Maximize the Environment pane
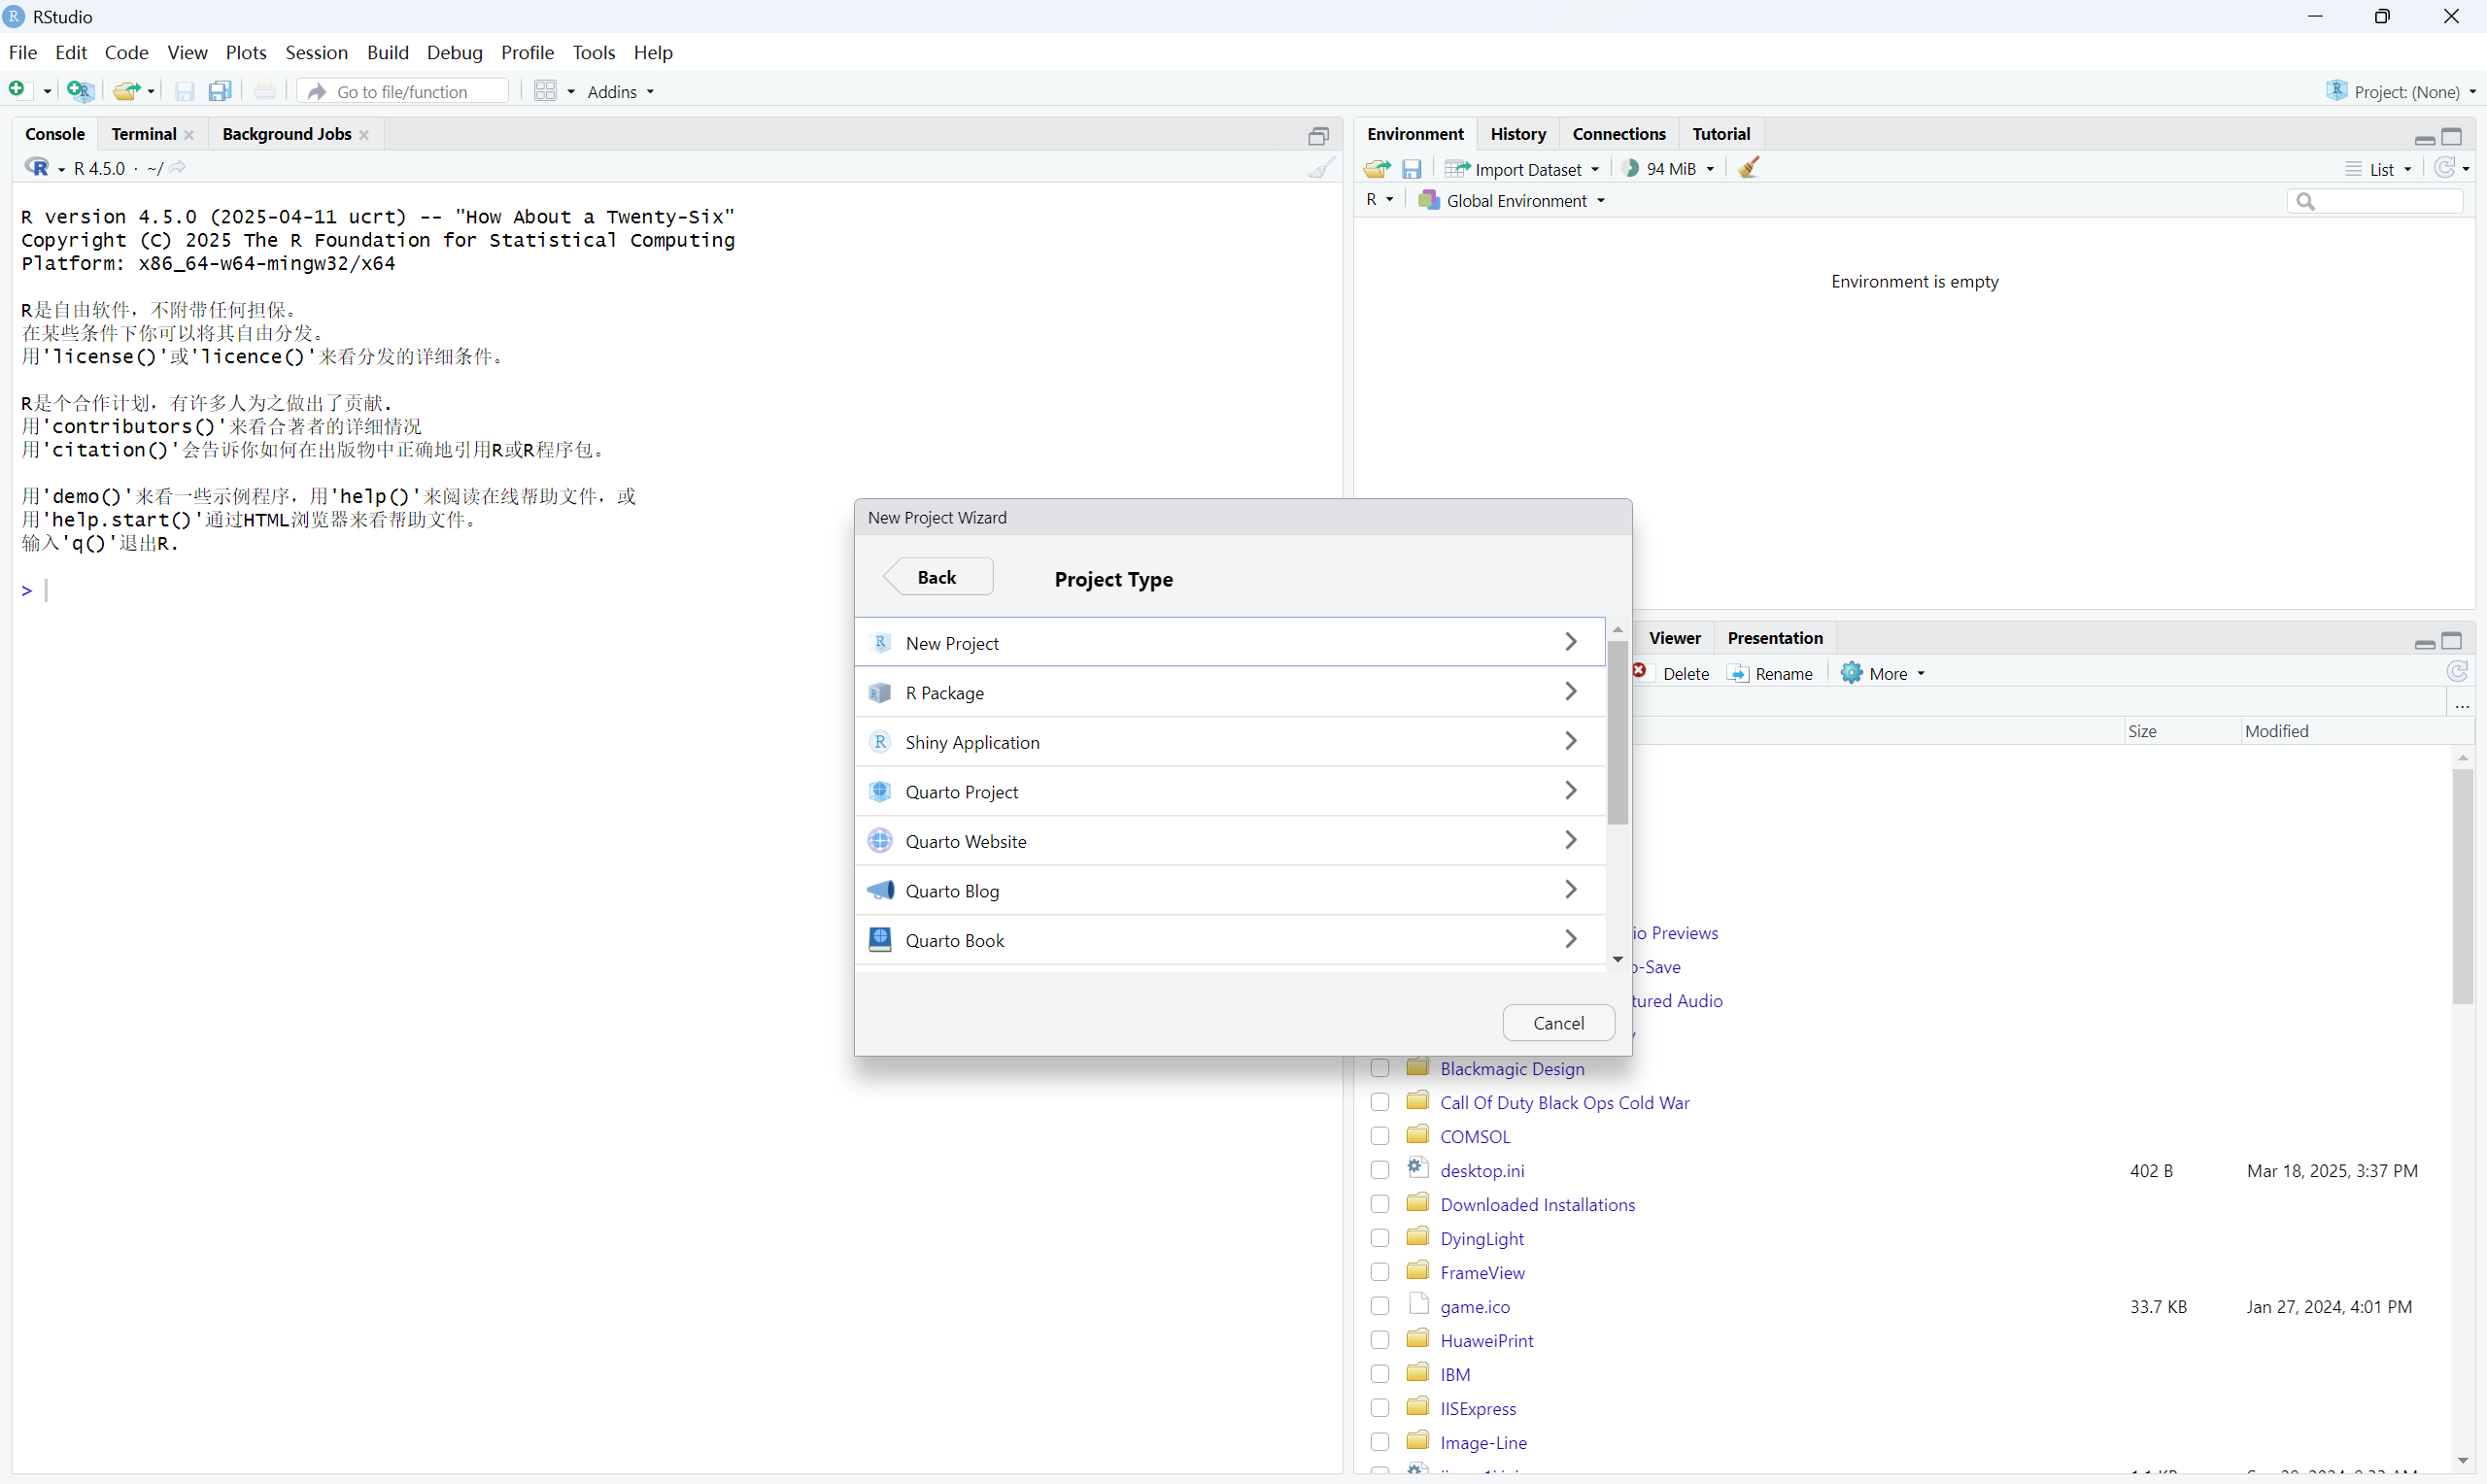This screenshot has height=1484, width=2487. pos(2453,136)
